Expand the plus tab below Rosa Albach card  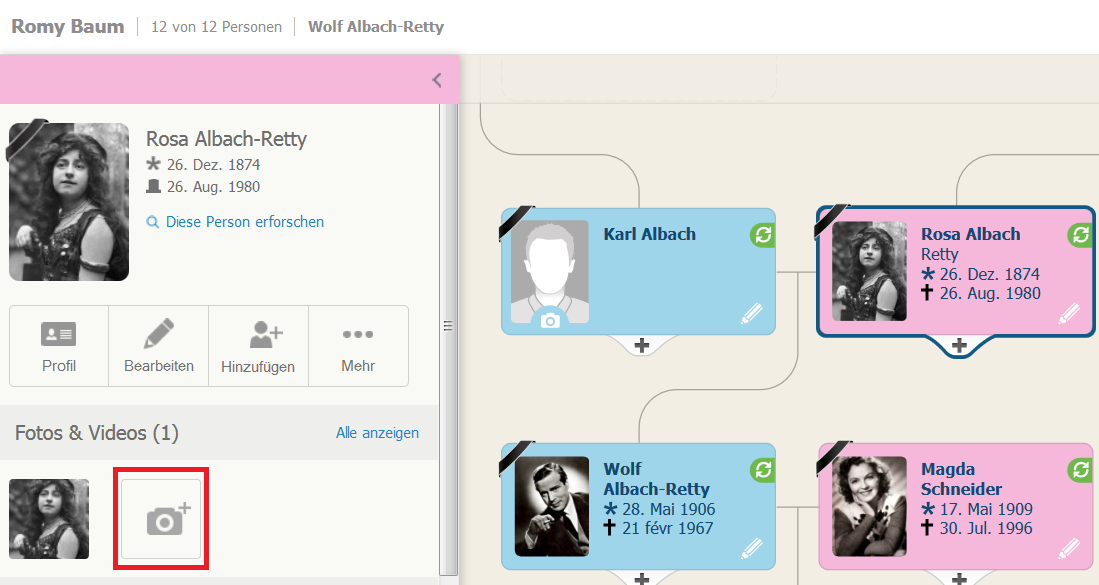pyautogui.click(x=960, y=345)
